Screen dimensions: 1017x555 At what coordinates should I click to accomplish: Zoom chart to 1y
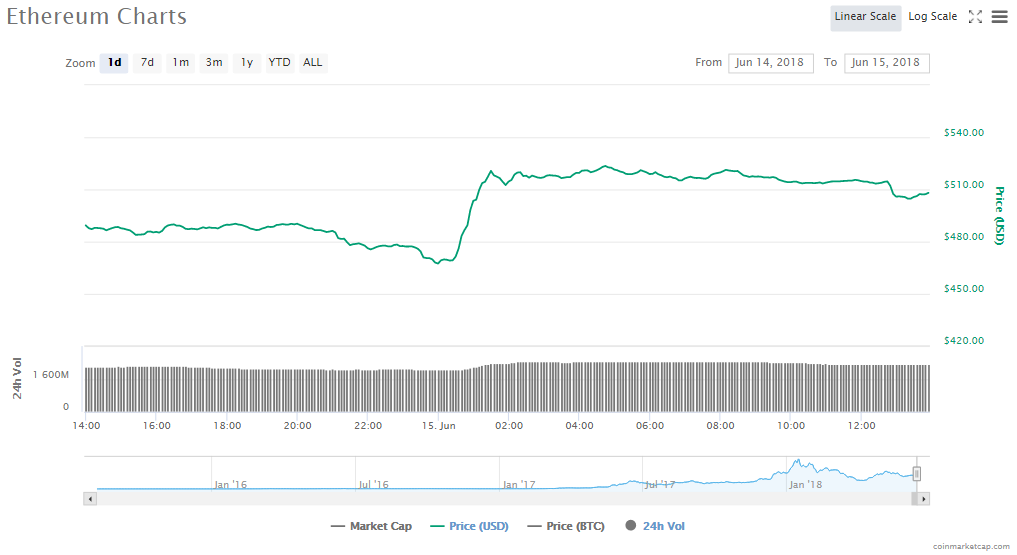246,63
